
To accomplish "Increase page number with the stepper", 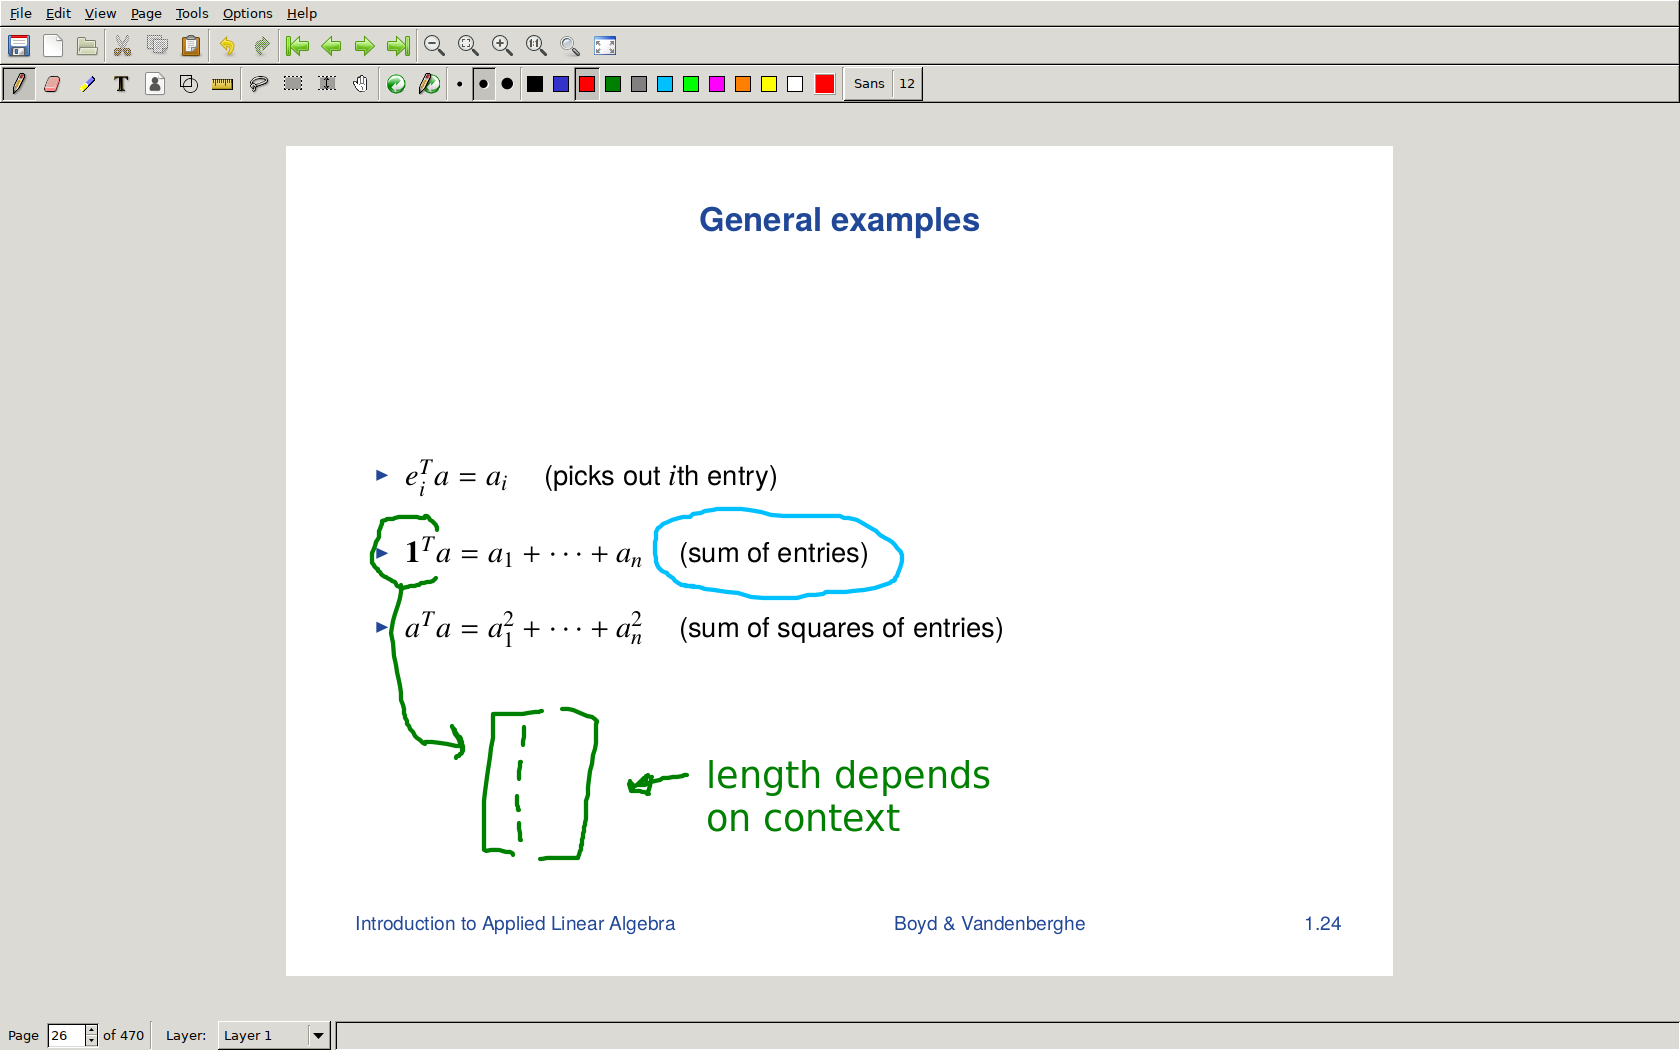I will tap(91, 1030).
